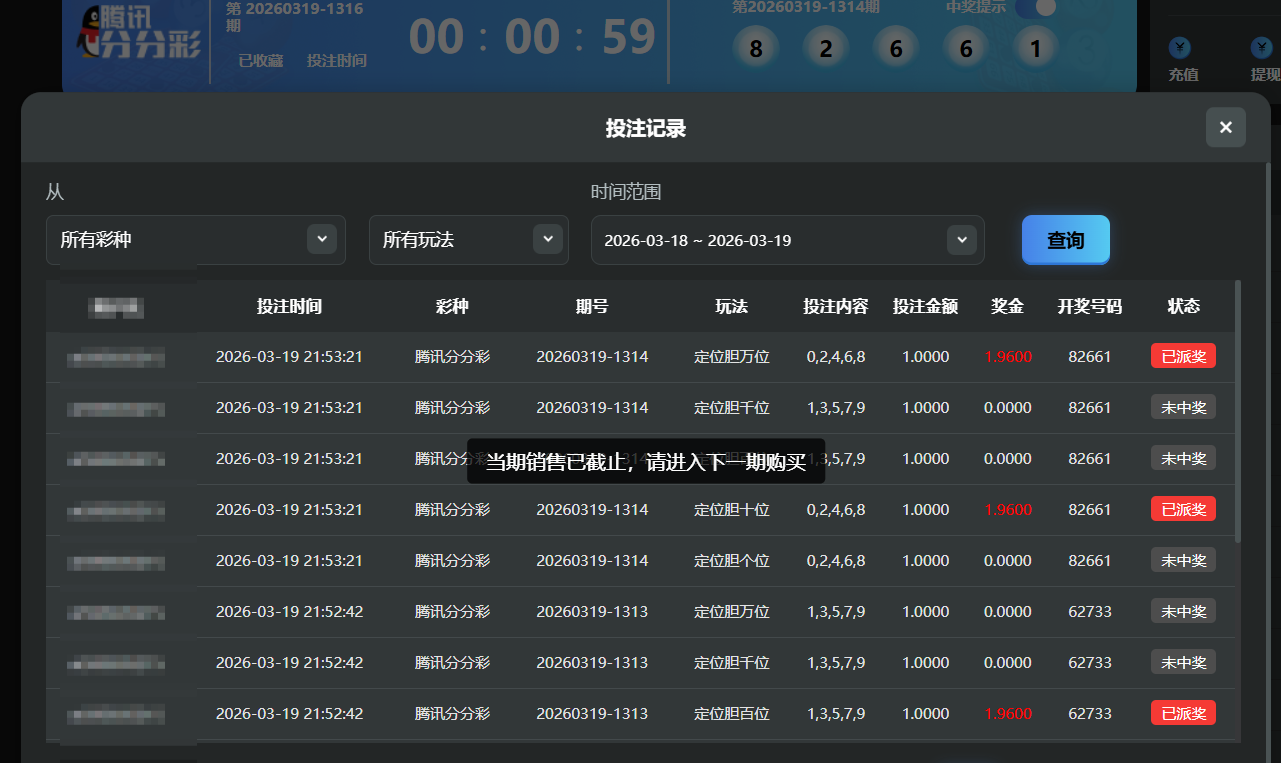Close the 投注记录 dialog
1281x763 pixels.
pyautogui.click(x=1225, y=127)
